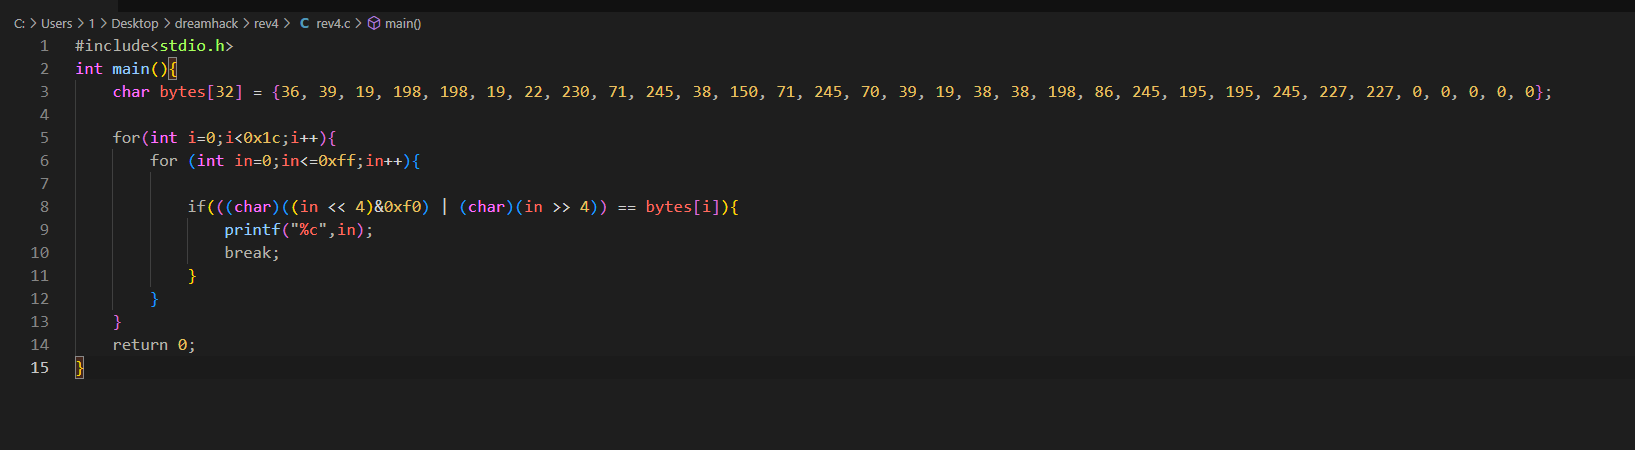Click the closing brace on line 13

click(117, 322)
